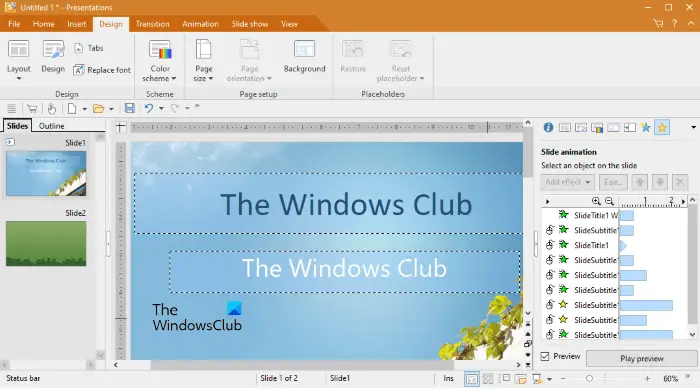This screenshot has width=700, height=390.
Task: Expand the quick toolbar overflow chevron
Action: click(197, 106)
